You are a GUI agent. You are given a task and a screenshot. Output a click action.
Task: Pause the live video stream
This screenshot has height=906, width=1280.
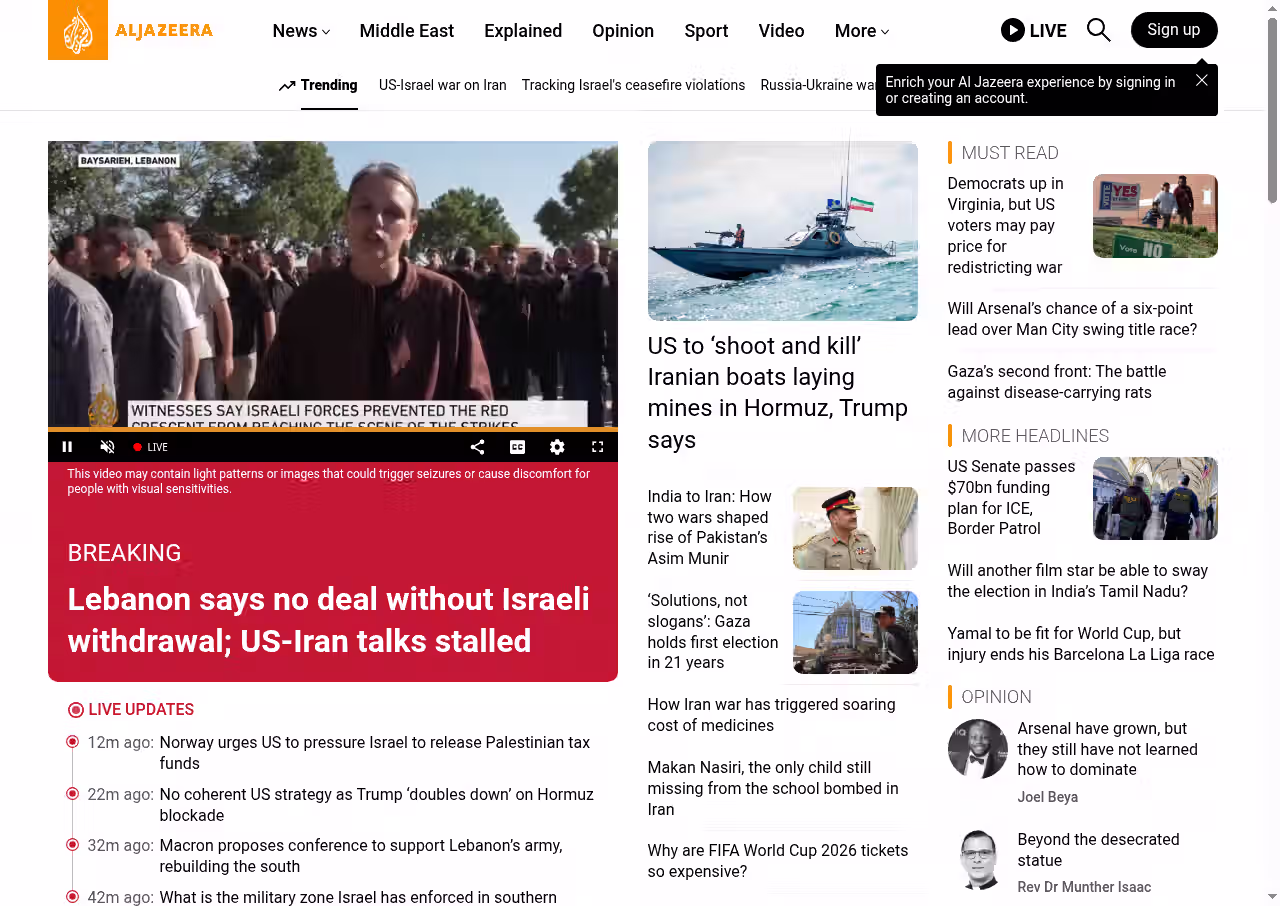click(67, 447)
